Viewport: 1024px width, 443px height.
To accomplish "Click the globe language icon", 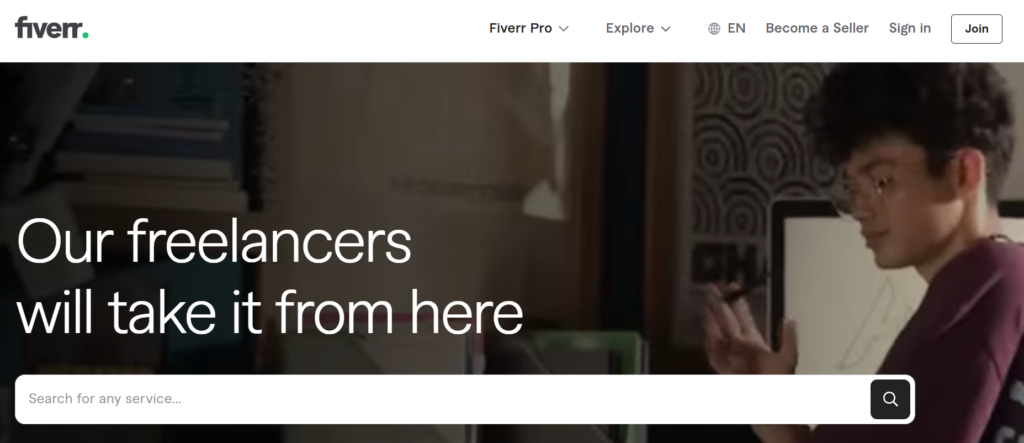I will (714, 29).
